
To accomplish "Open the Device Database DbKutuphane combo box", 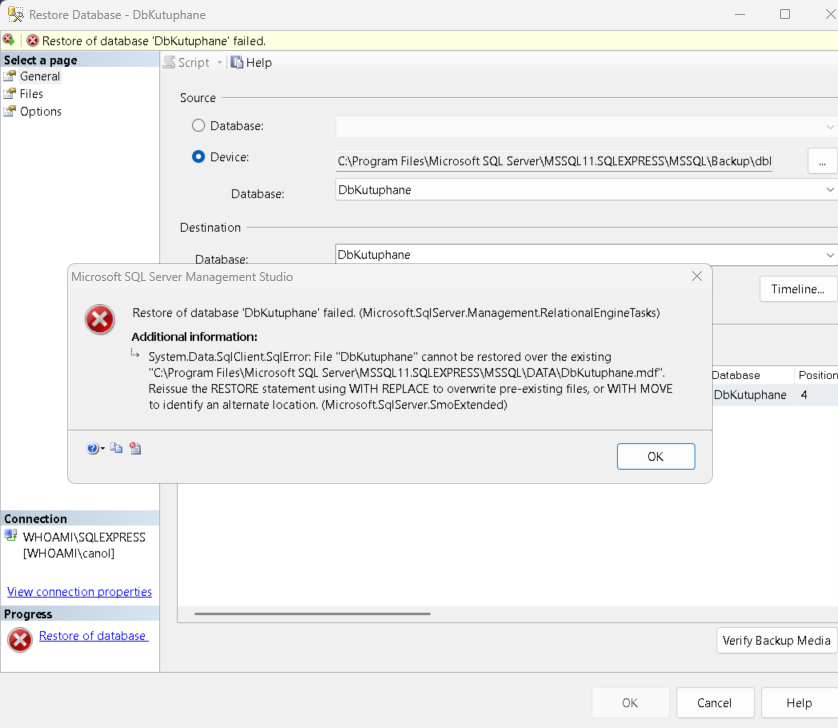I will click(586, 190).
